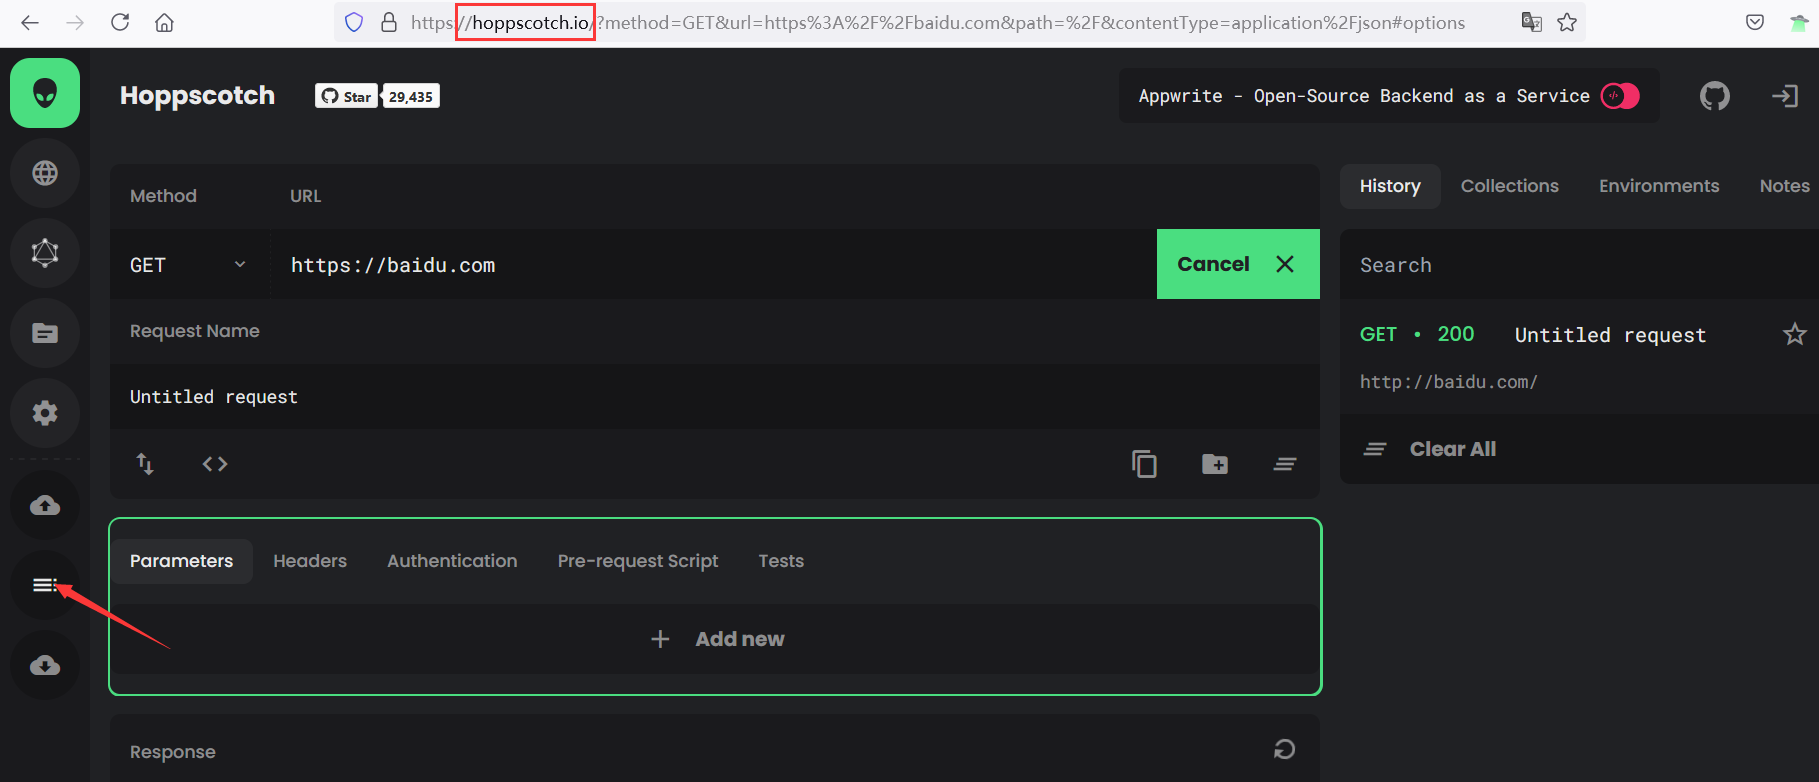The width and height of the screenshot is (1819, 782).
Task: Open the GraphQL sidebar icon
Action: pos(45,253)
